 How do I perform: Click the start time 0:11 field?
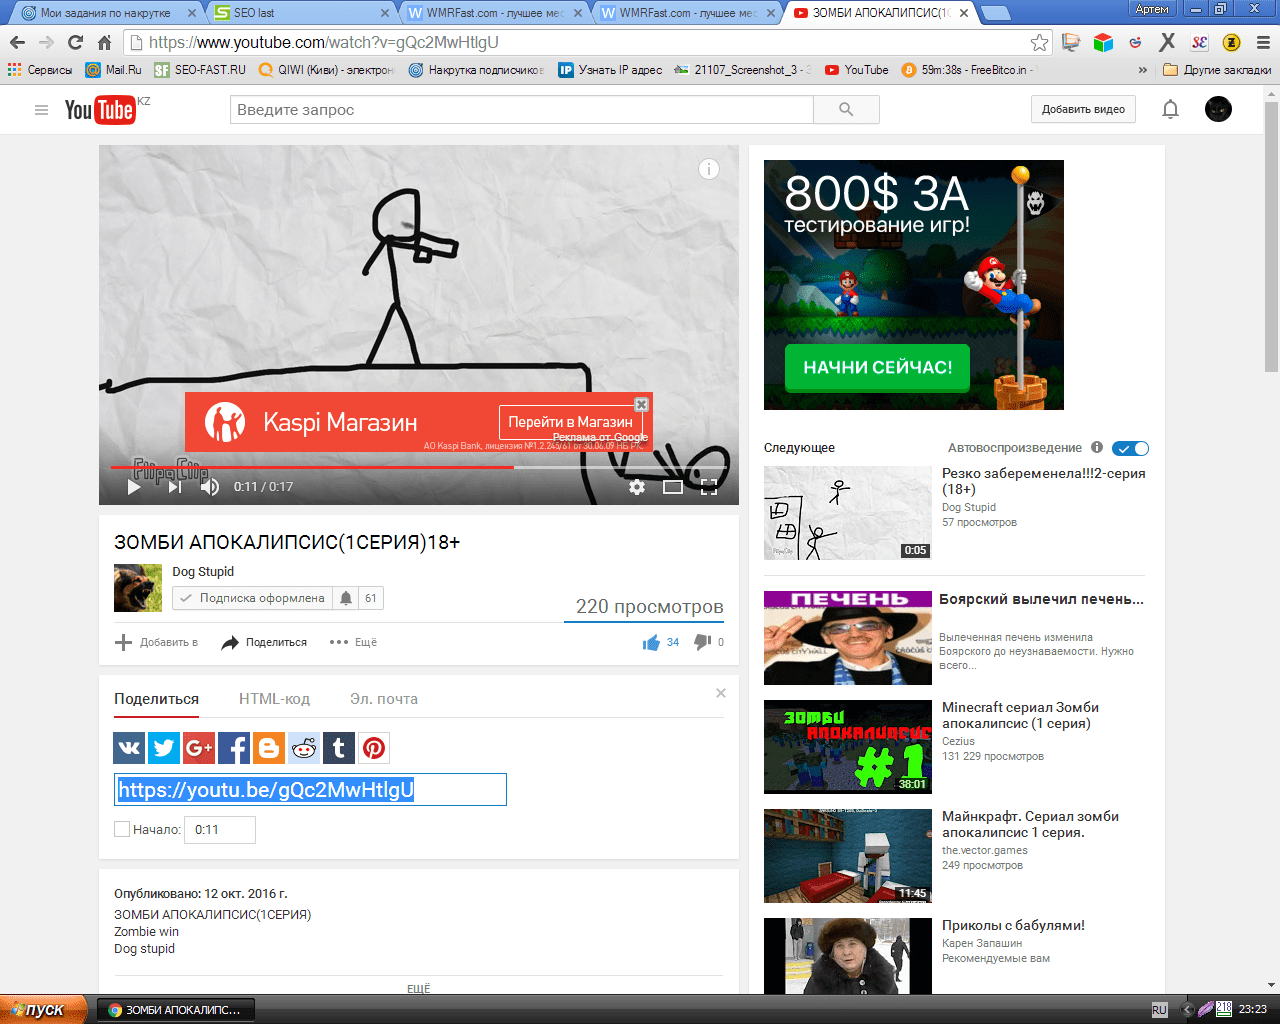pos(219,829)
